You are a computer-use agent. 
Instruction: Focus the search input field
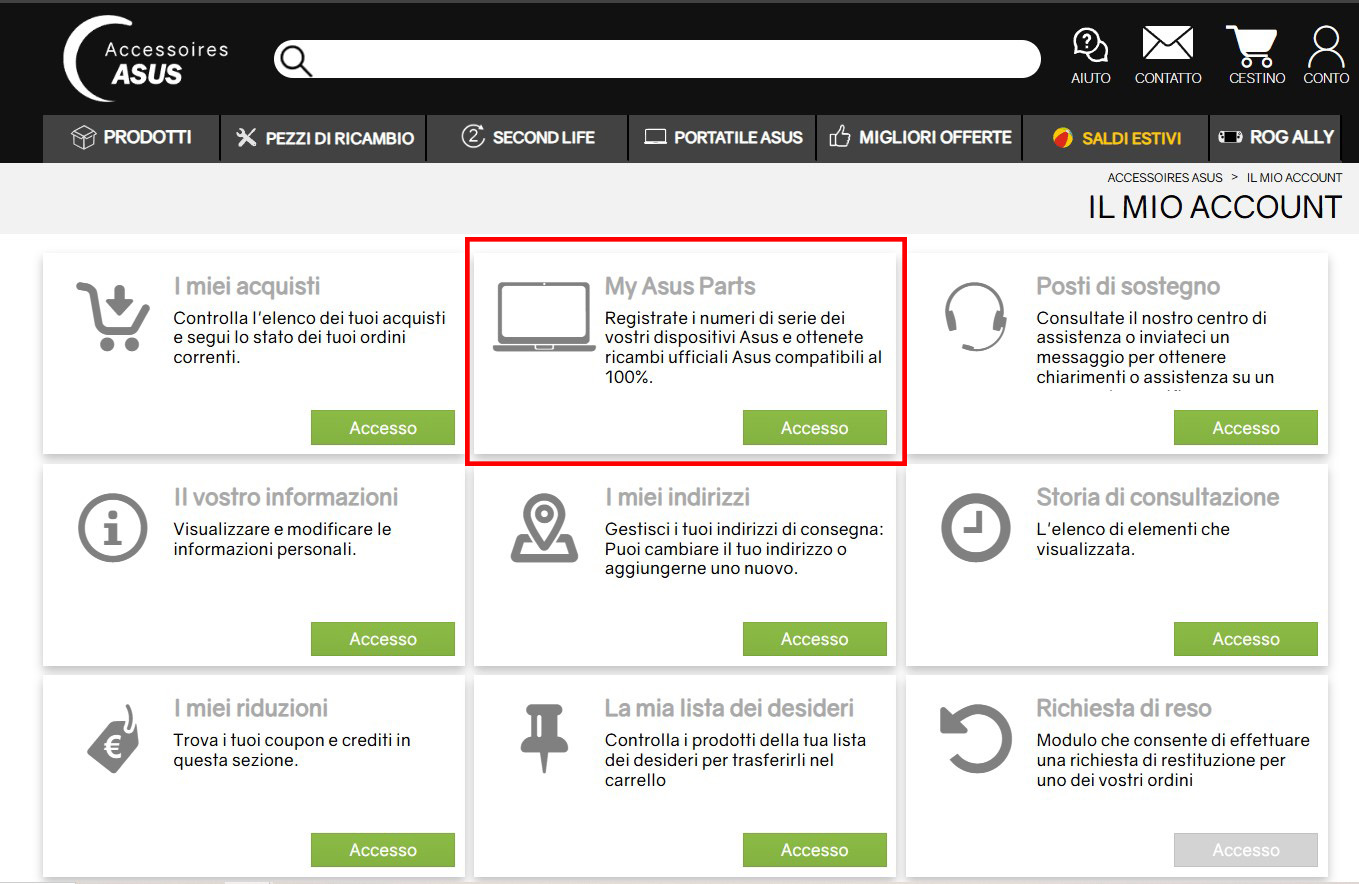(x=657, y=60)
